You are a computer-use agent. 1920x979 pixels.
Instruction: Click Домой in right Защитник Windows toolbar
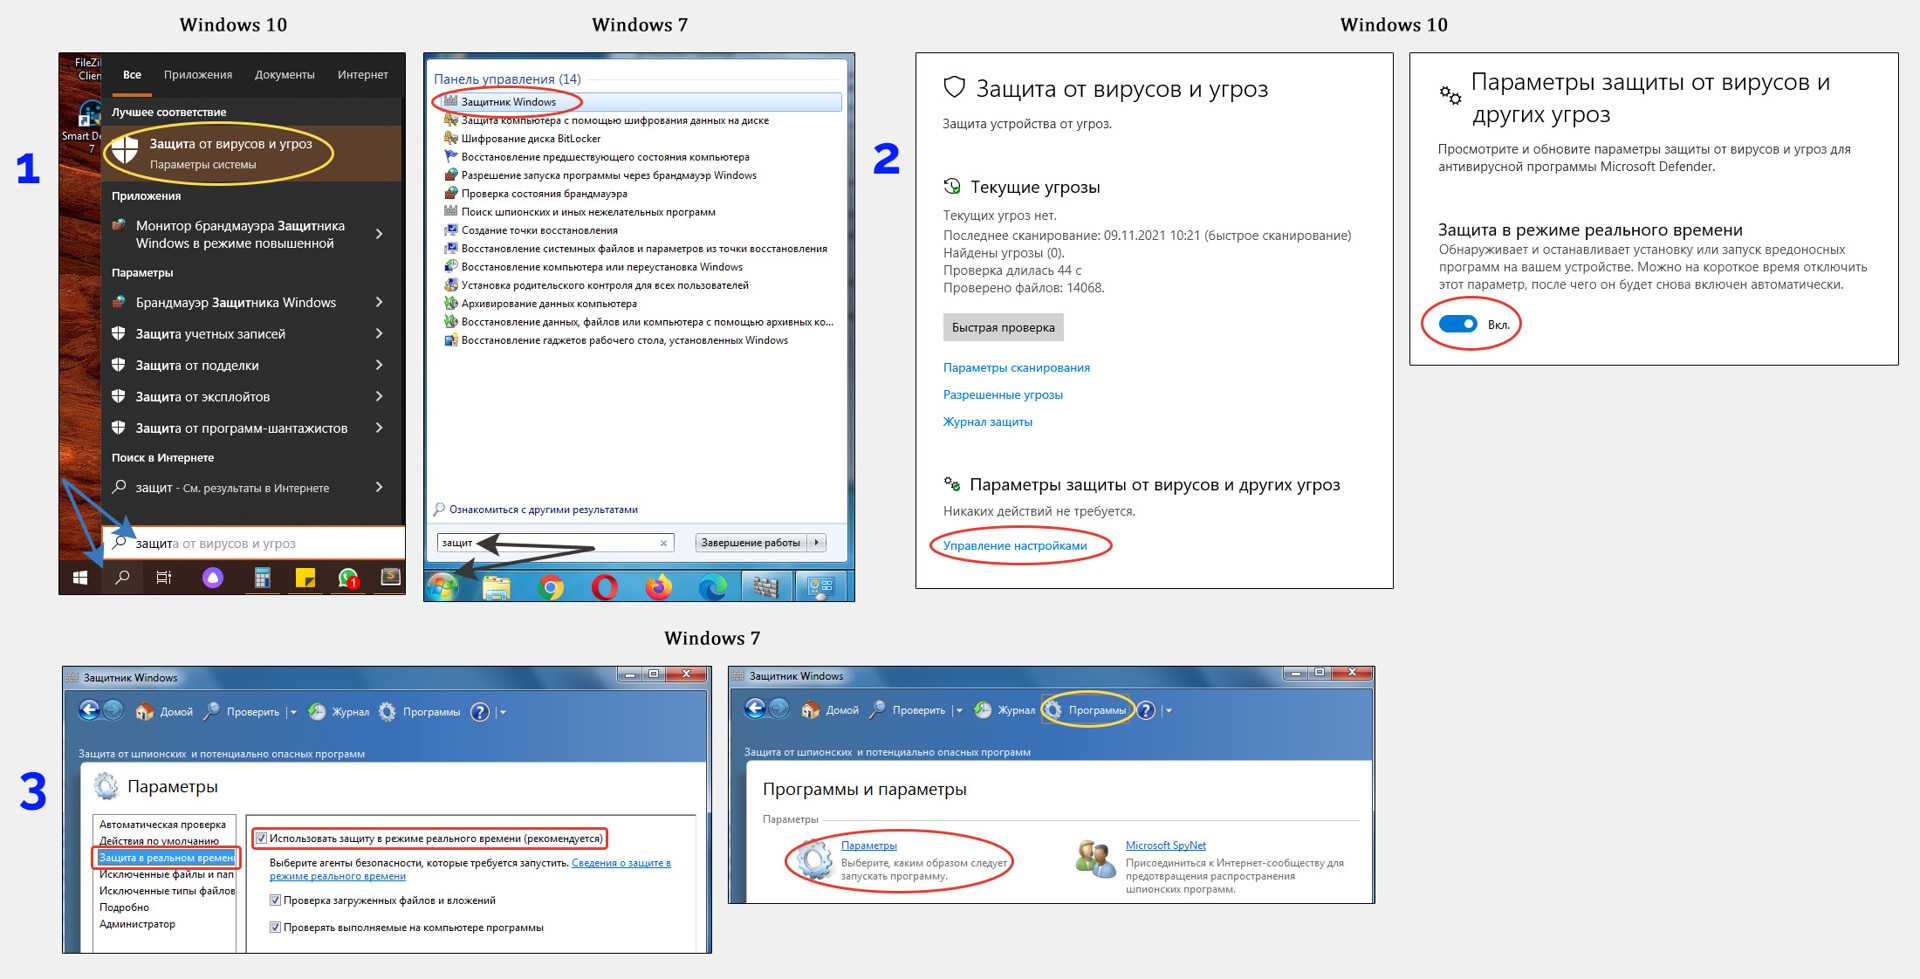click(830, 710)
